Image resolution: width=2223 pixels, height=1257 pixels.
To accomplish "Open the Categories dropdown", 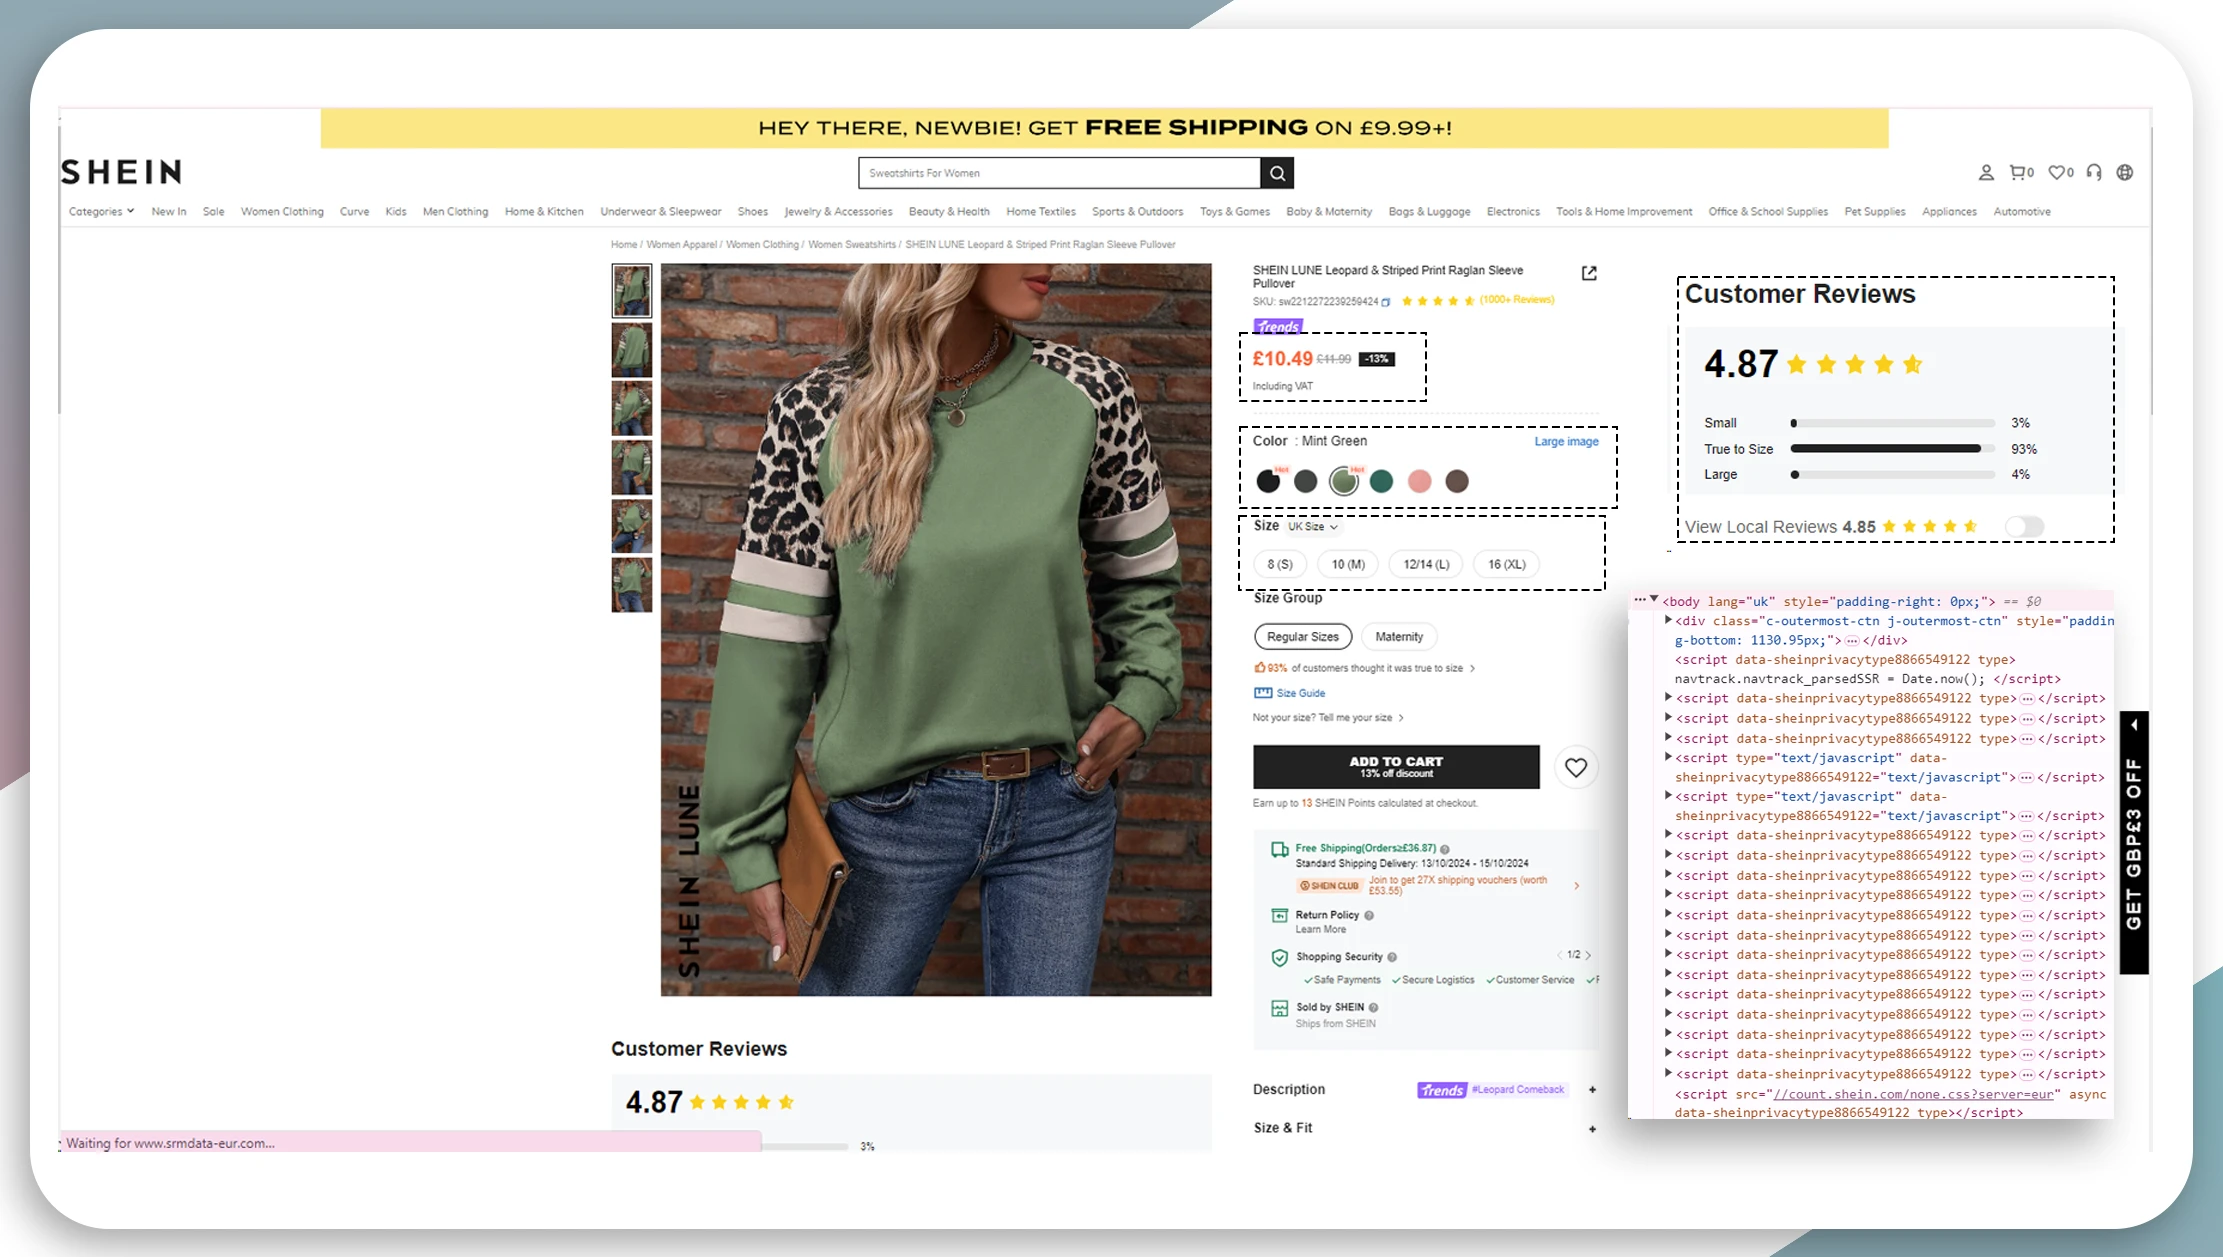I will click(x=101, y=212).
